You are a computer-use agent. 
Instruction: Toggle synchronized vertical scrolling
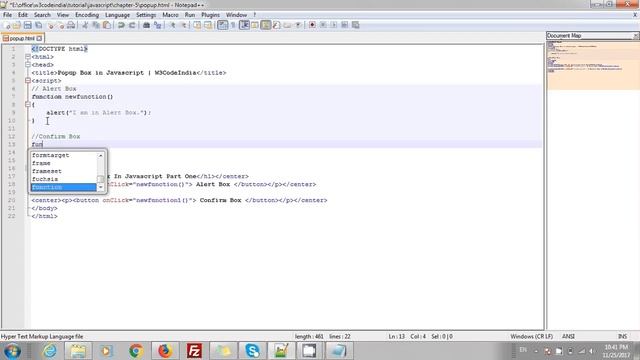(197, 25)
